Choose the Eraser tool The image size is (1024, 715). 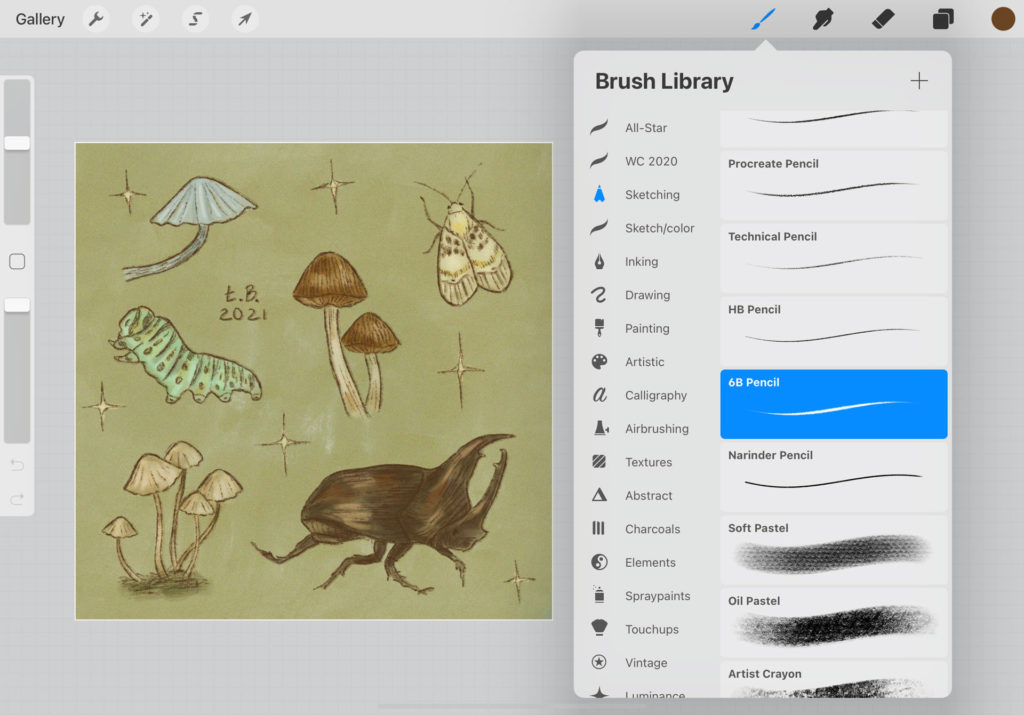click(x=883, y=19)
